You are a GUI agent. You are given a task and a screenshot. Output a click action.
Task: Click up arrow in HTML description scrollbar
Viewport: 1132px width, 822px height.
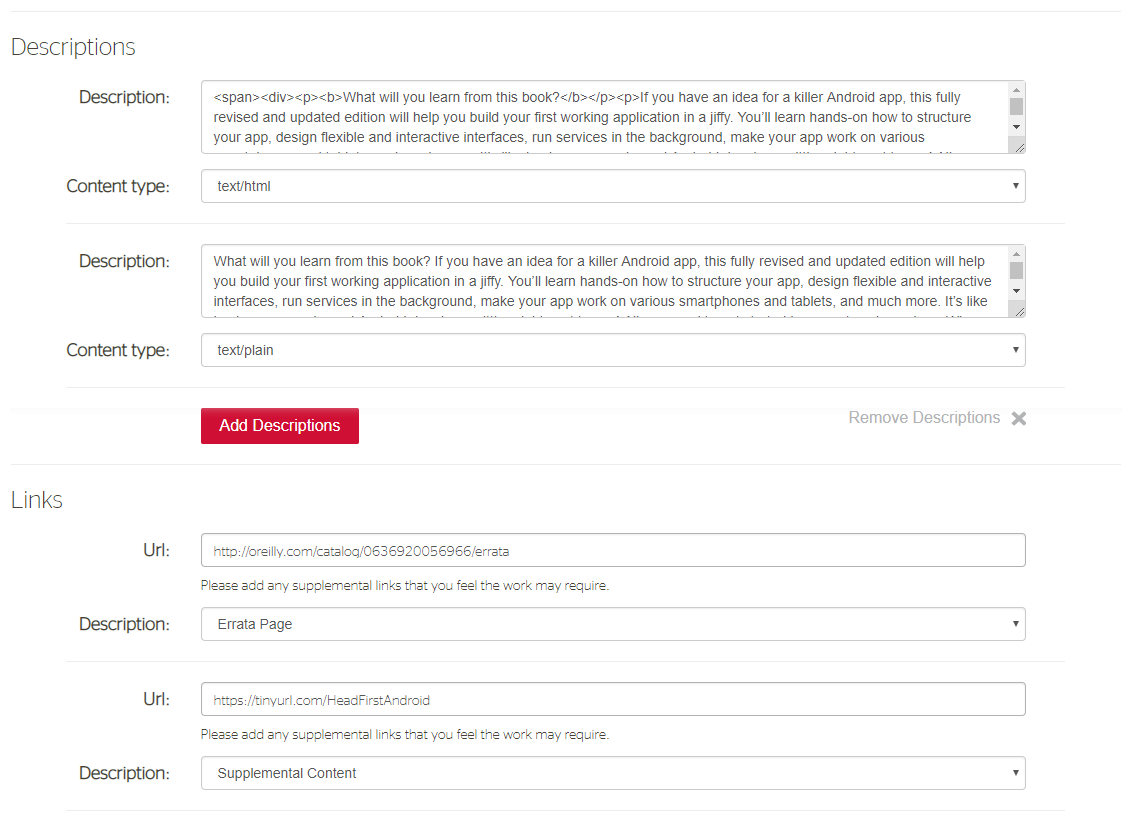pos(1016,90)
